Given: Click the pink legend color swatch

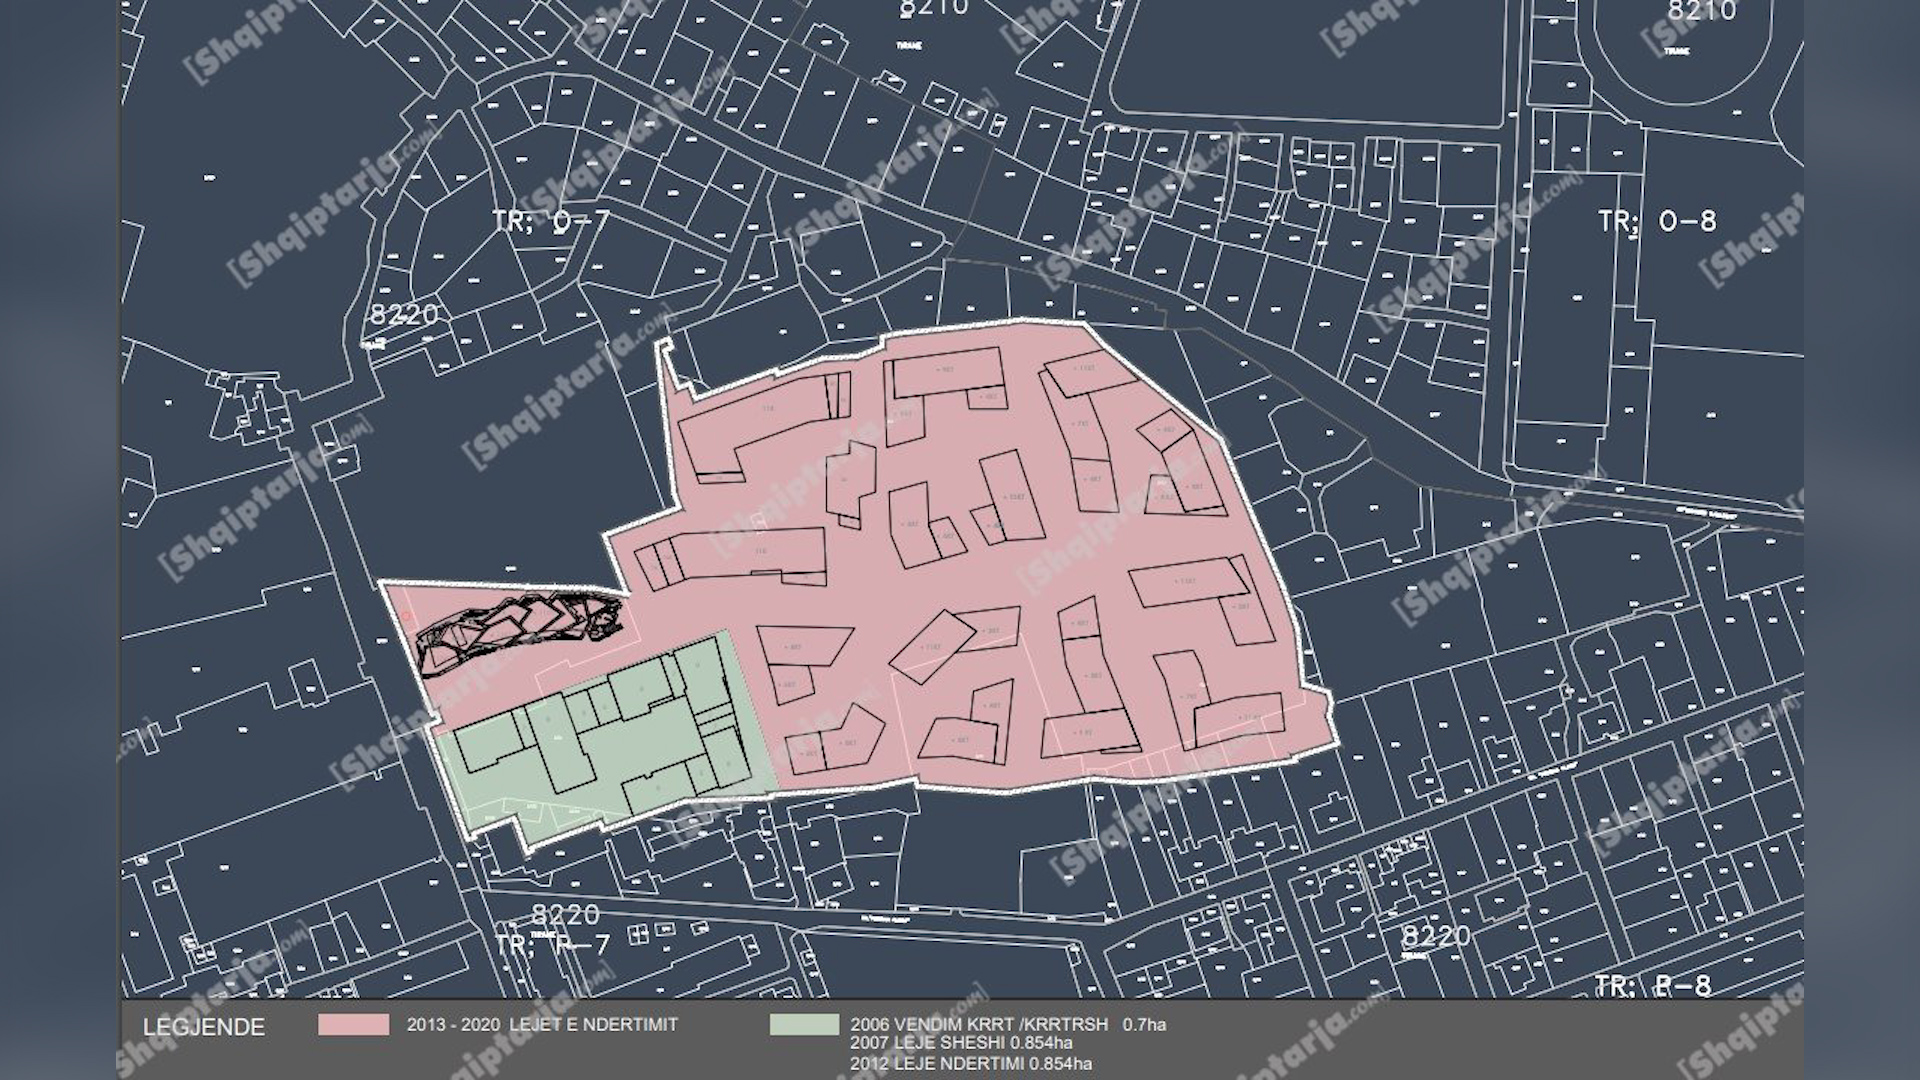Looking at the screenshot, I should click(x=354, y=1025).
